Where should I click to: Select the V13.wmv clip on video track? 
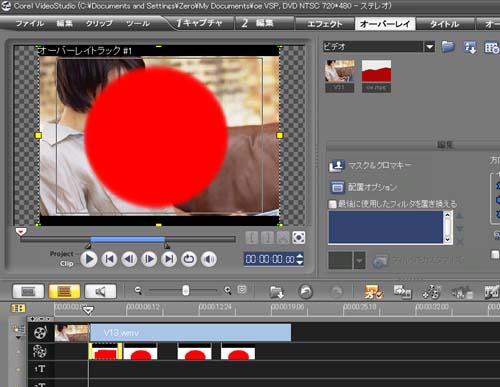point(190,332)
